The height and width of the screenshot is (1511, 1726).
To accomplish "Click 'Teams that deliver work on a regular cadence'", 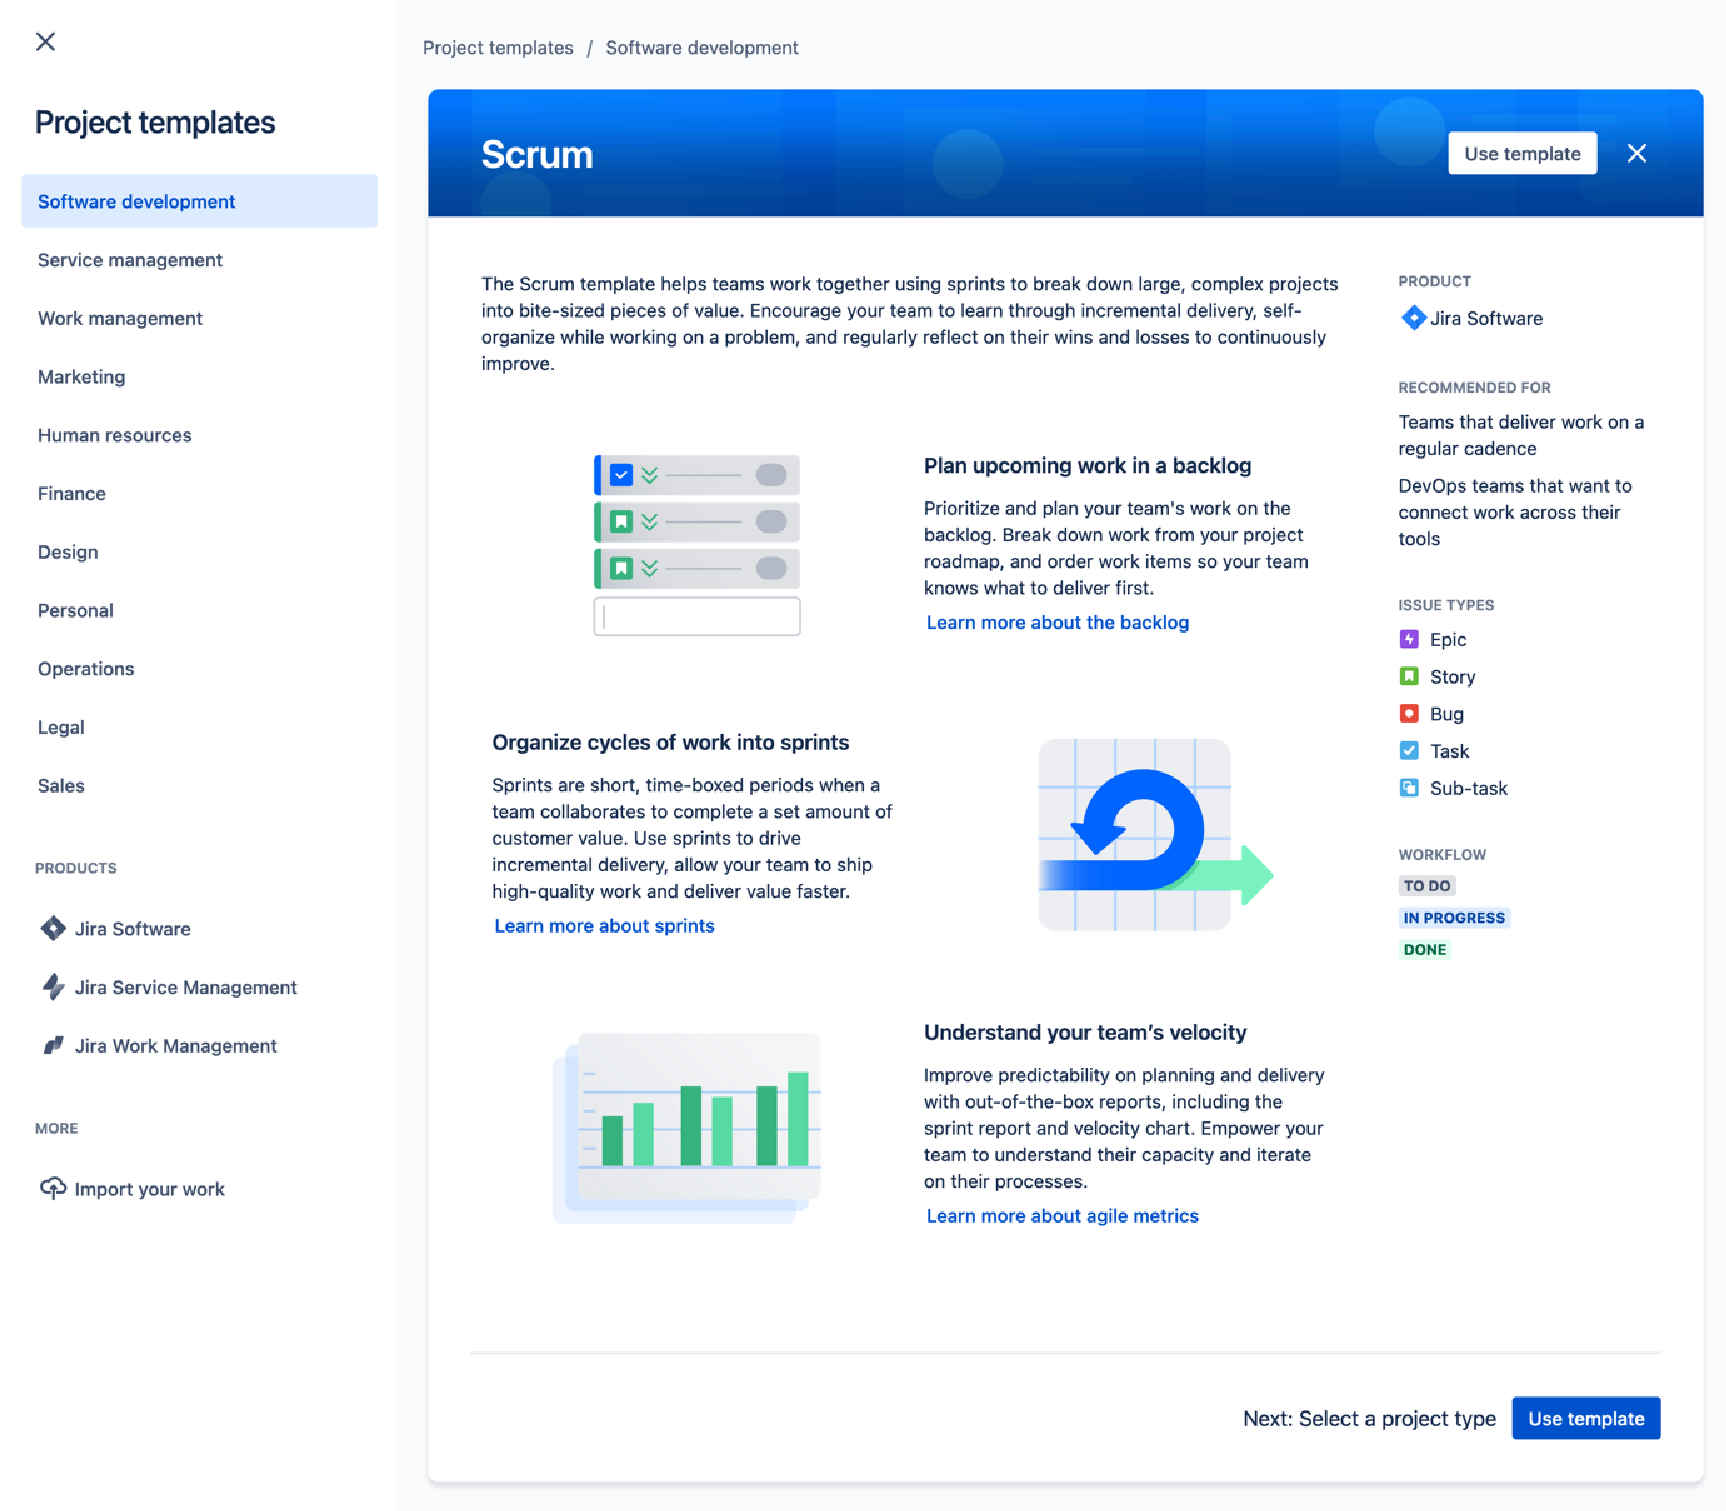I will [1521, 435].
